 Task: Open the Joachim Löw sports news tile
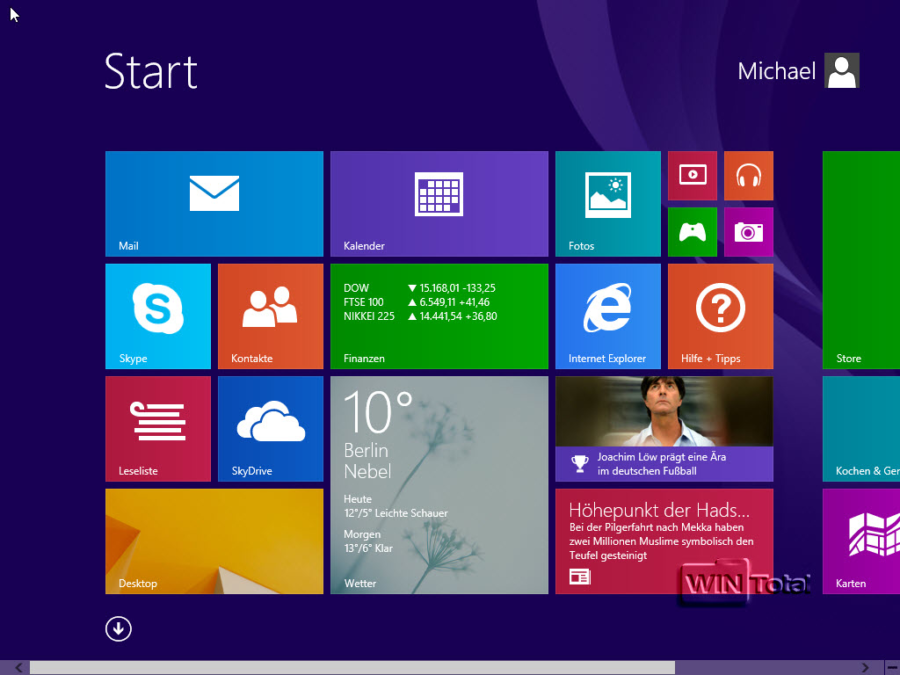tap(664, 429)
